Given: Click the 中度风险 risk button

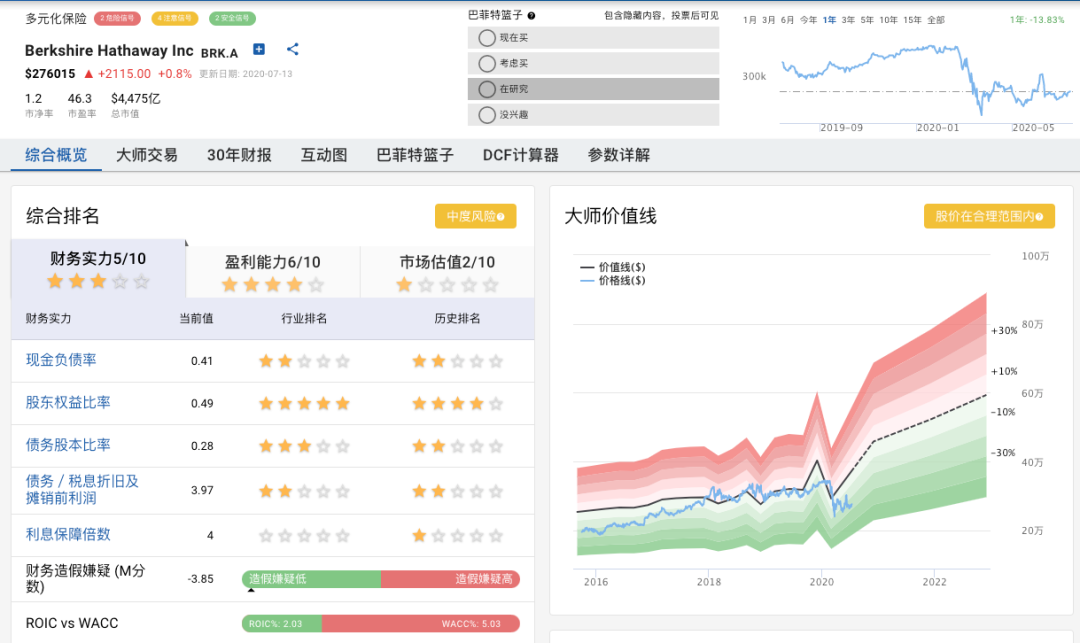Looking at the screenshot, I should pyautogui.click(x=475, y=216).
